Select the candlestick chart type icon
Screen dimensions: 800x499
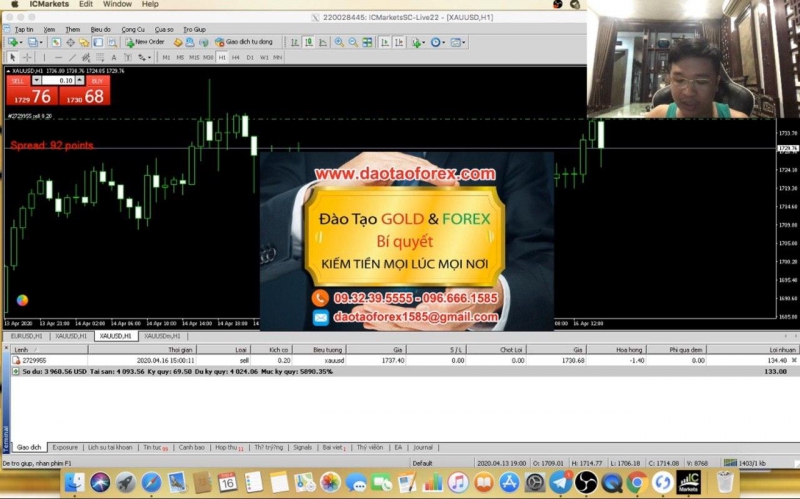[x=309, y=42]
